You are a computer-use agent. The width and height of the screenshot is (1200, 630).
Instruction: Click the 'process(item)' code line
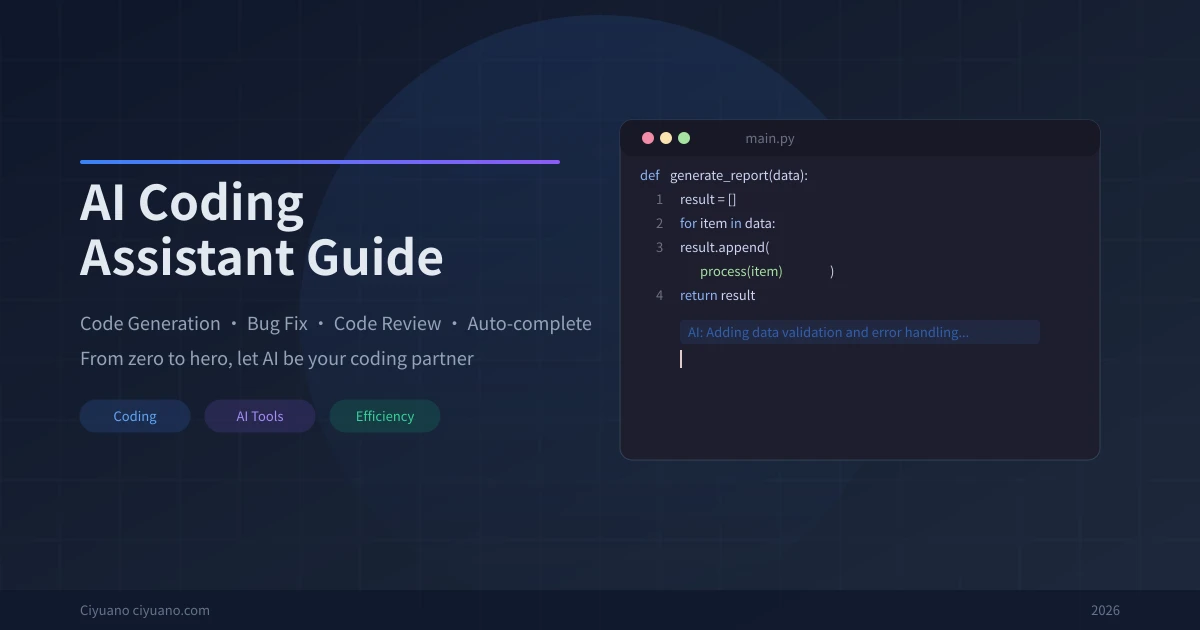741,271
